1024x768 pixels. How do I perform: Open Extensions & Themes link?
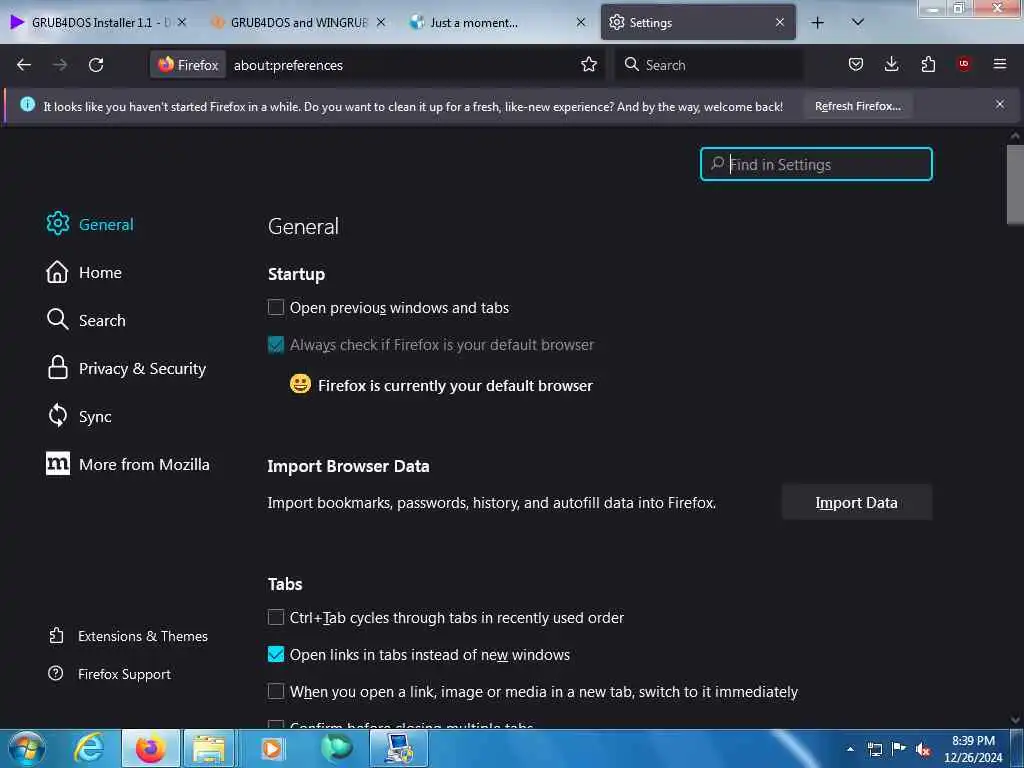[x=128, y=636]
